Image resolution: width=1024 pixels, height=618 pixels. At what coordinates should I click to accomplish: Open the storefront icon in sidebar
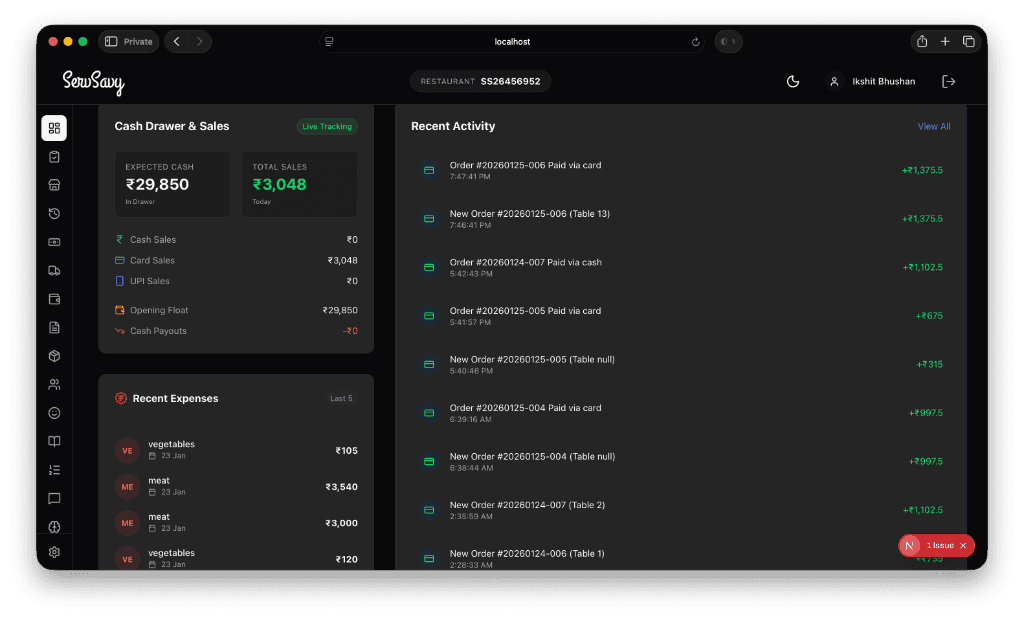point(54,185)
